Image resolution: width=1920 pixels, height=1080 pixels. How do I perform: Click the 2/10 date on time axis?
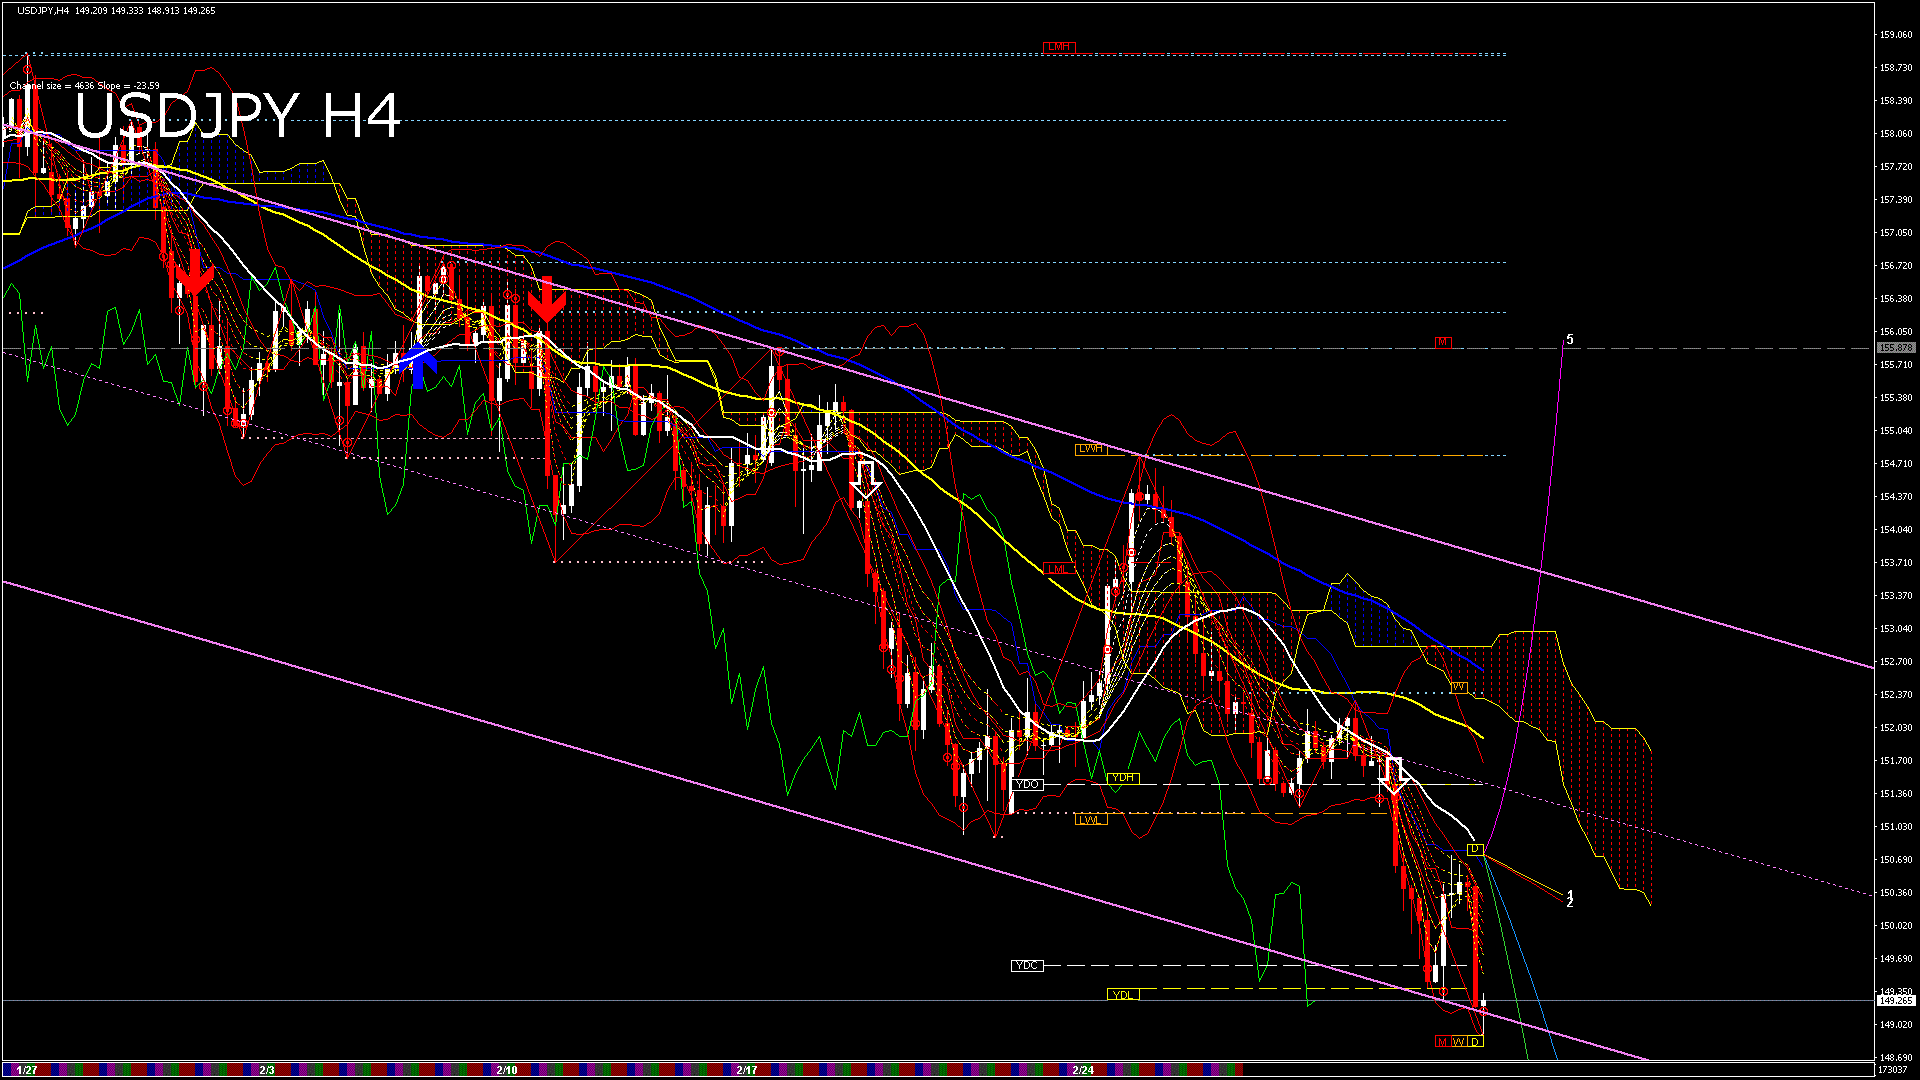(x=507, y=1070)
